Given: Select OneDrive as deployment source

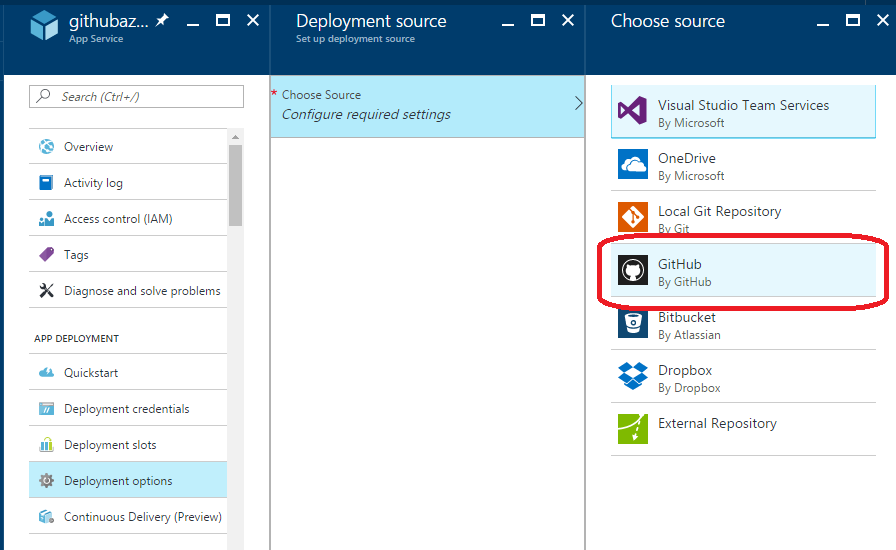Looking at the screenshot, I should click(743, 165).
